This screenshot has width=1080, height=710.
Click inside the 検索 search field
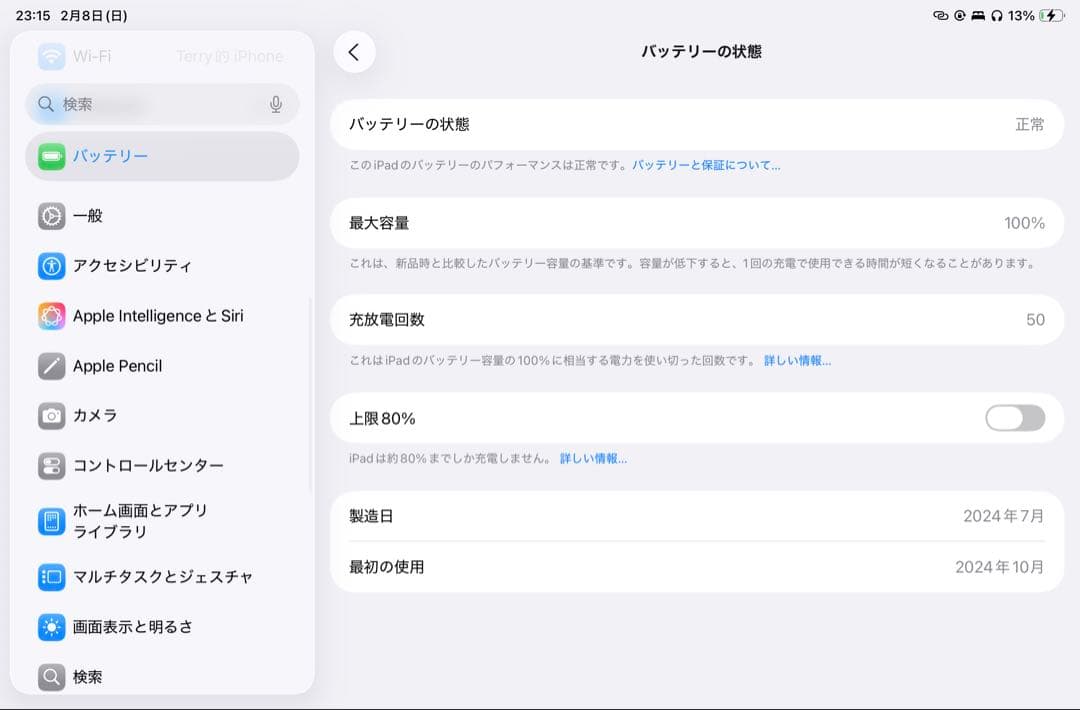150,104
